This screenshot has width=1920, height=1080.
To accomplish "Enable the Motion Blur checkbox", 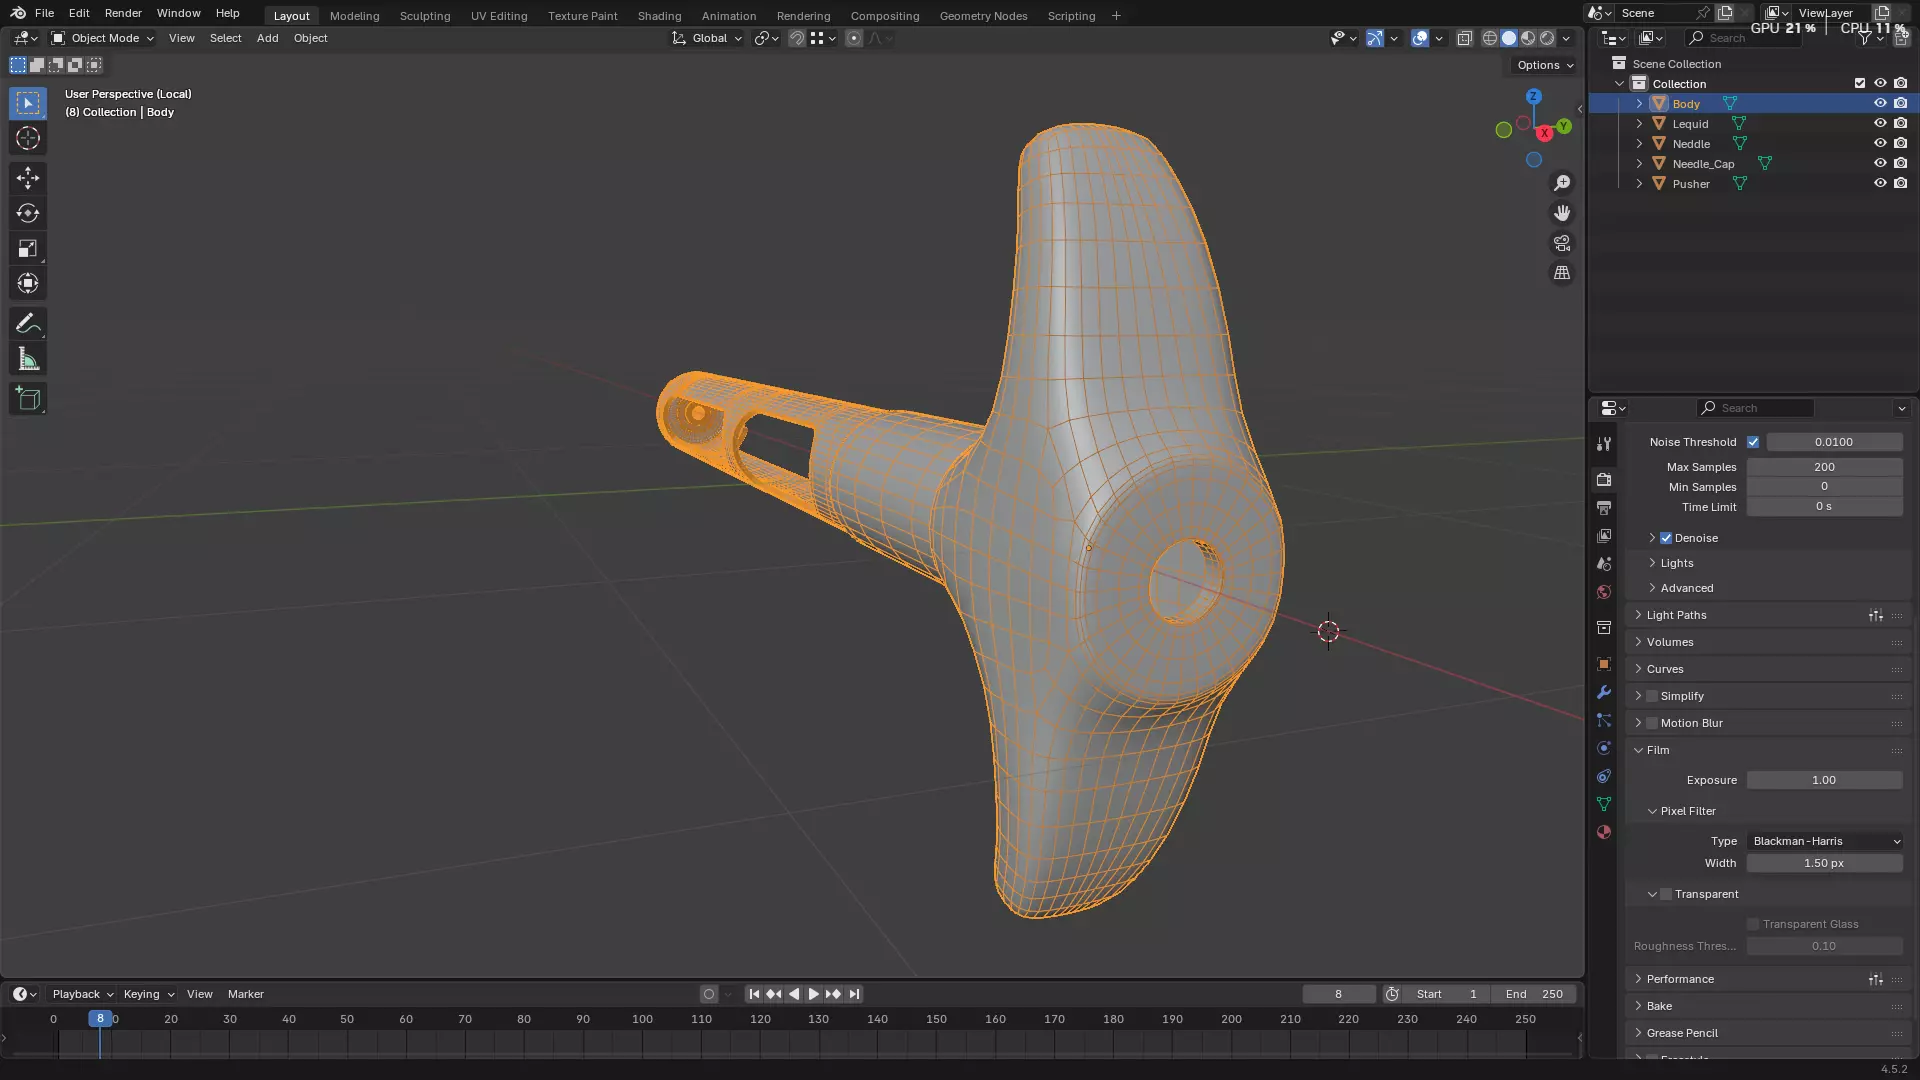I will [1652, 723].
